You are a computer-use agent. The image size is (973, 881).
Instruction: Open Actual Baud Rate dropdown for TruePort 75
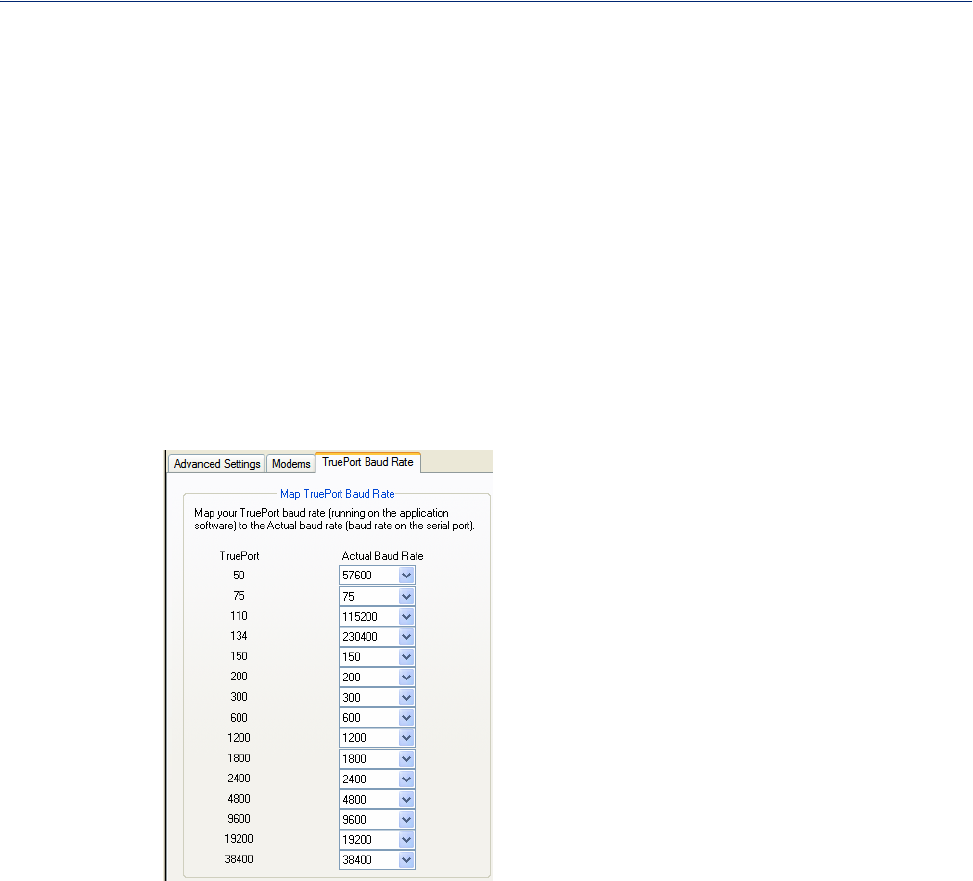point(406,596)
